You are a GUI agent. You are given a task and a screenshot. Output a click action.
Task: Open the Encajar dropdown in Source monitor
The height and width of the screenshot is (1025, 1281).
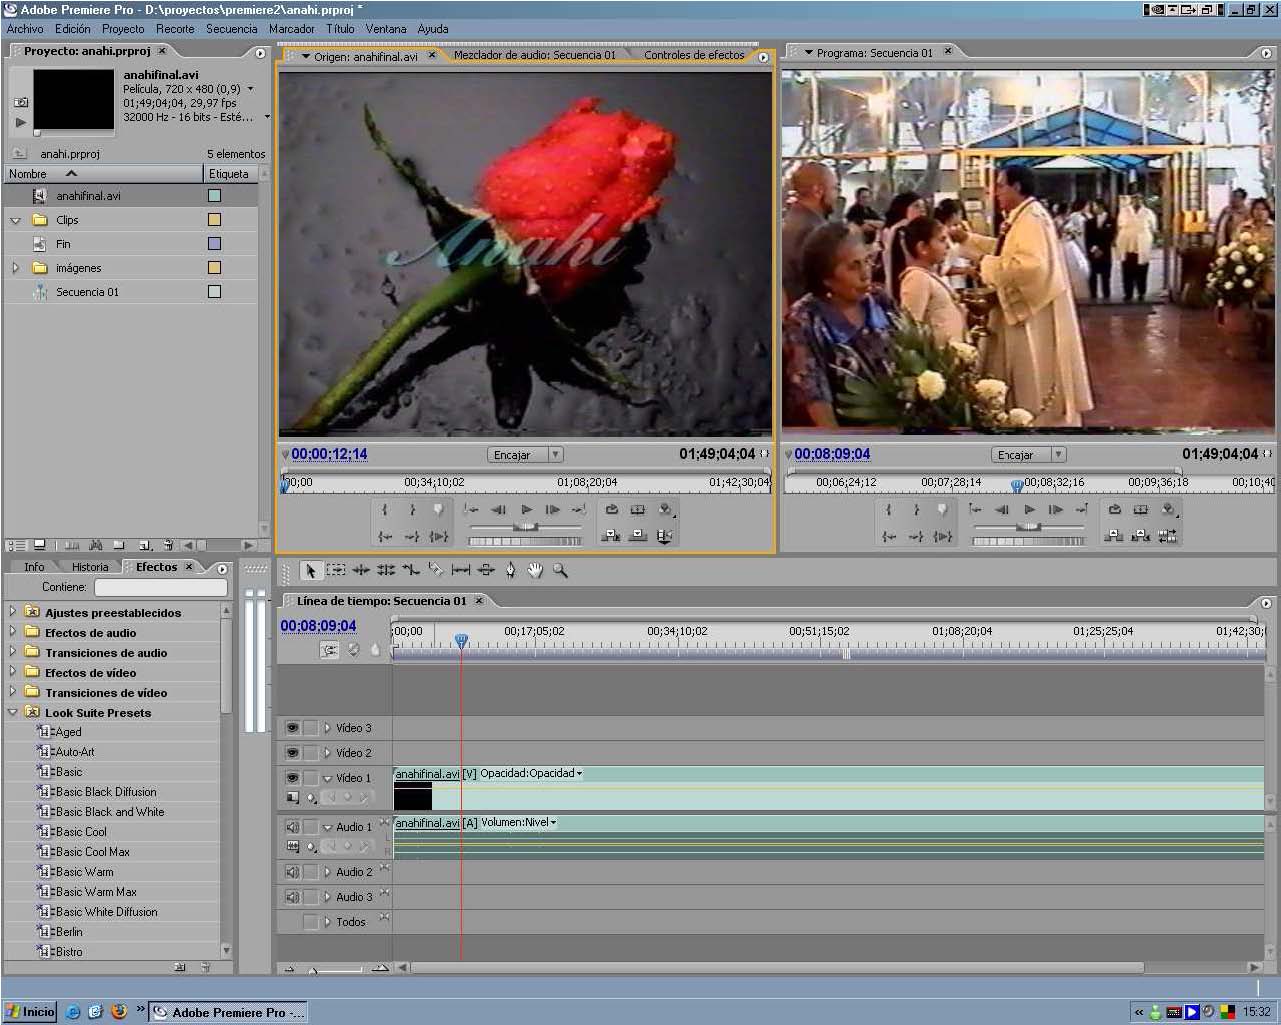(x=526, y=454)
